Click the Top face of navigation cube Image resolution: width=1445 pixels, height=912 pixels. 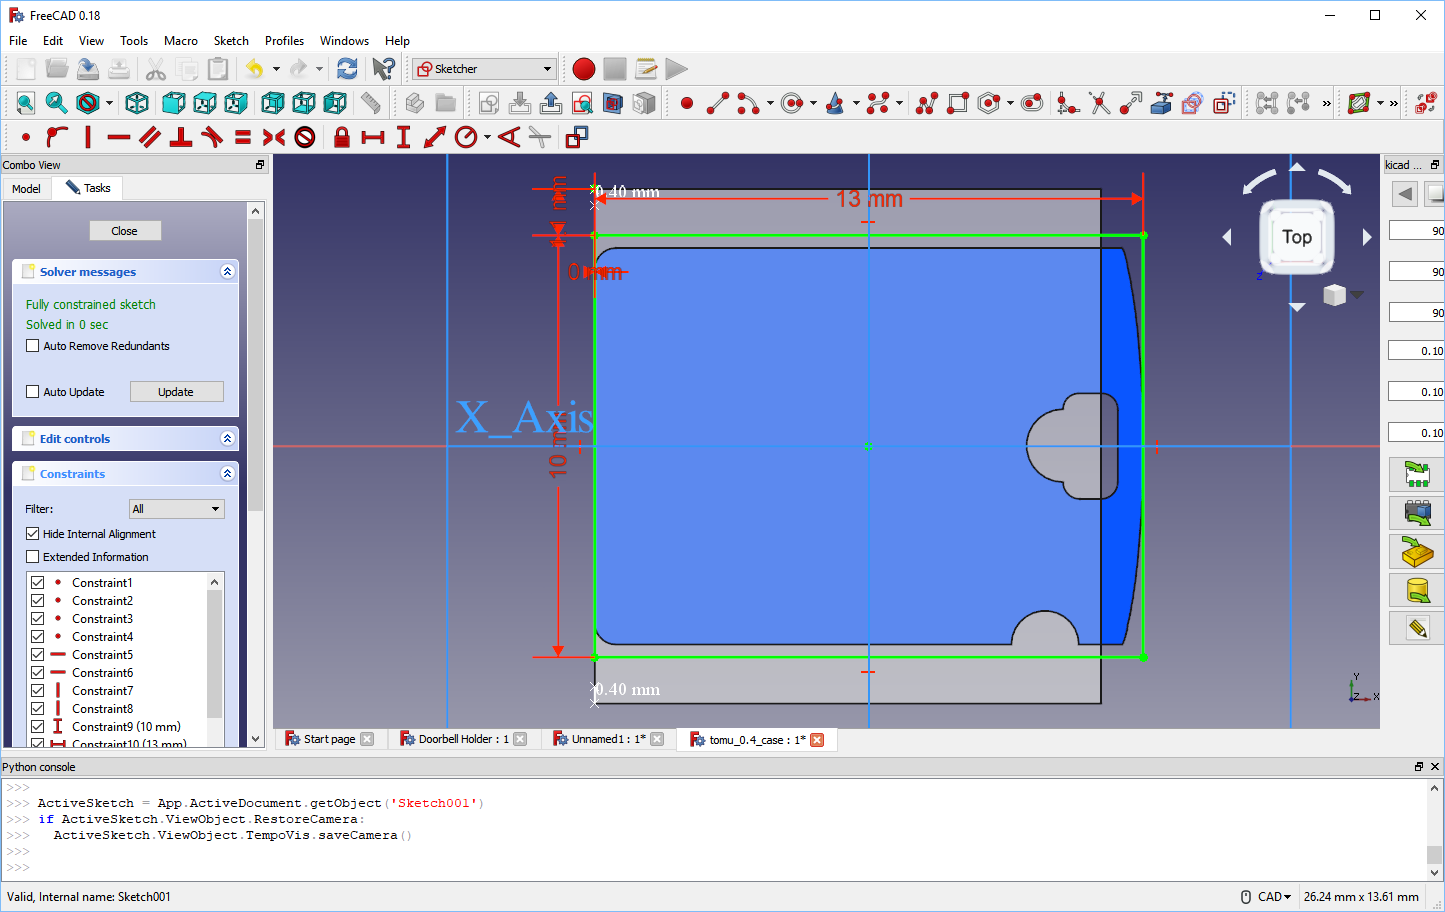tap(1297, 237)
